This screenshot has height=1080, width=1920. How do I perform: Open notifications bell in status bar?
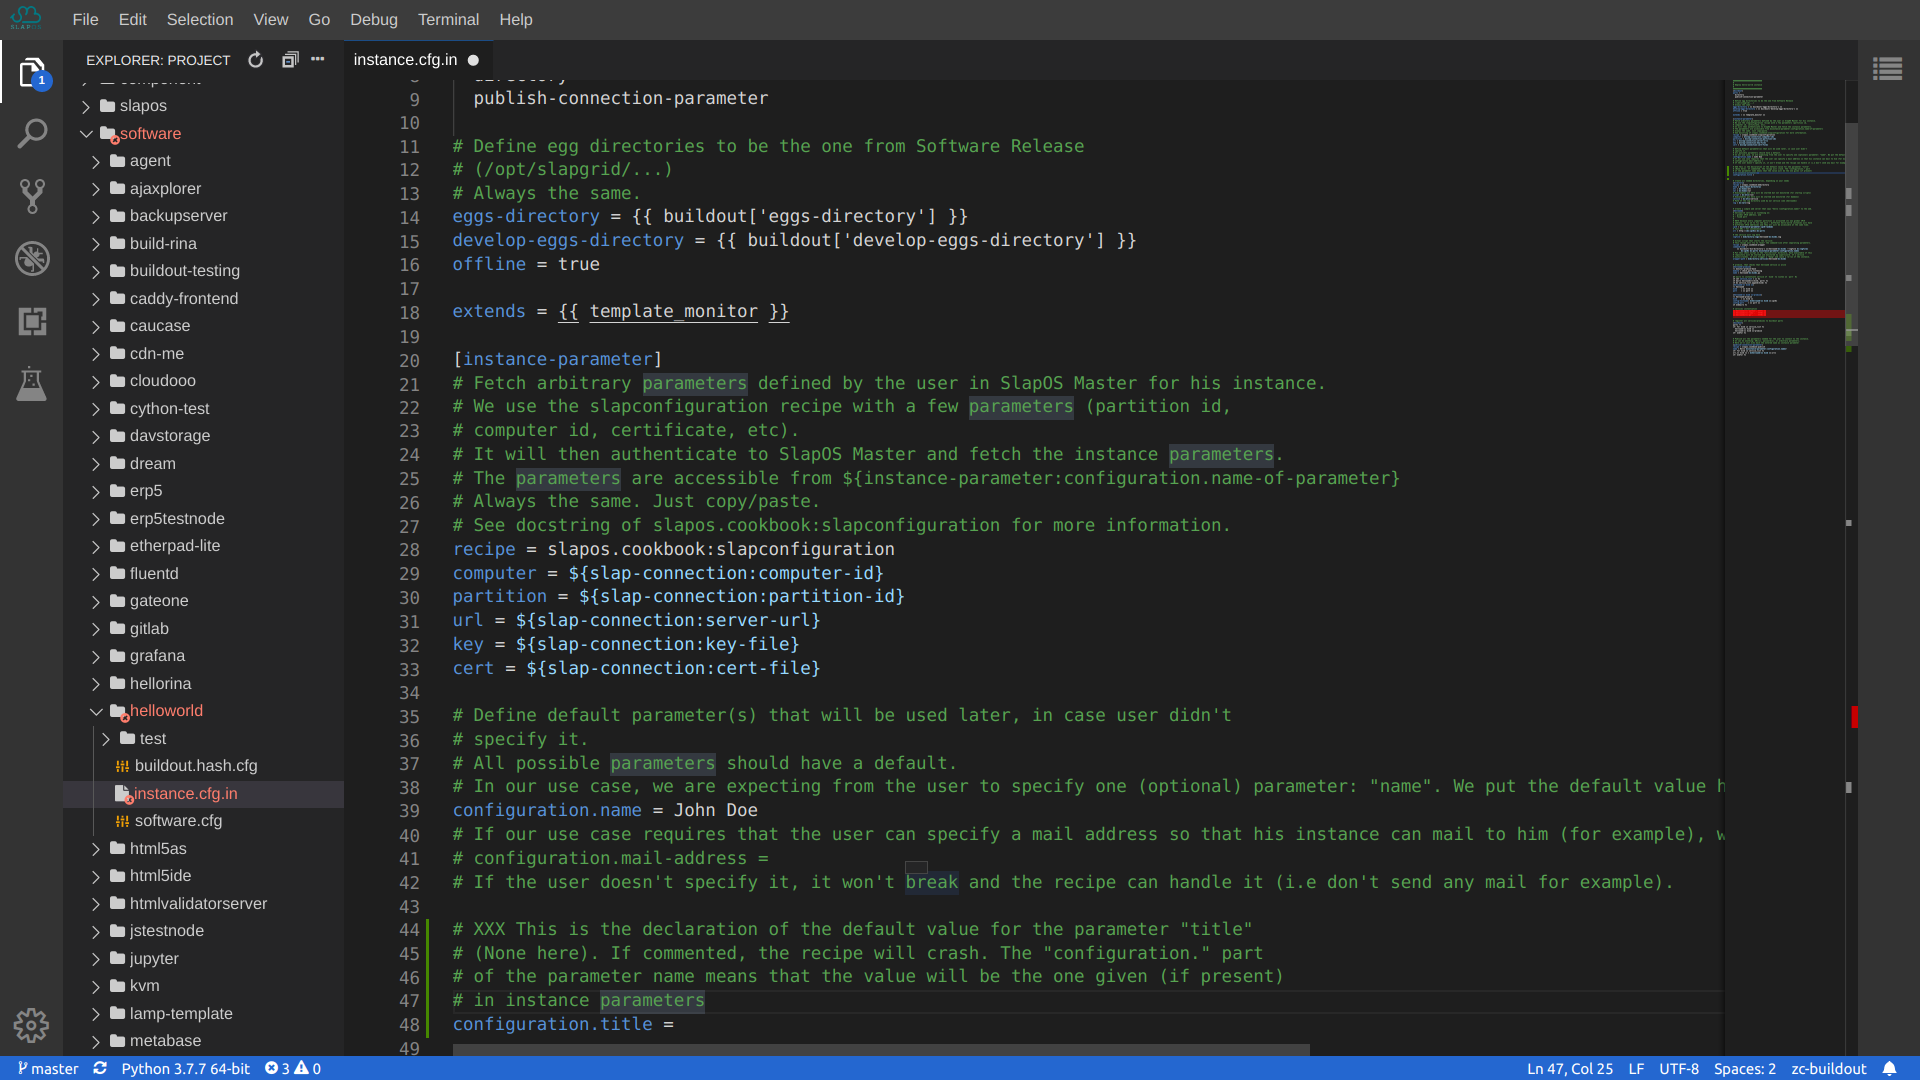coord(1889,1068)
